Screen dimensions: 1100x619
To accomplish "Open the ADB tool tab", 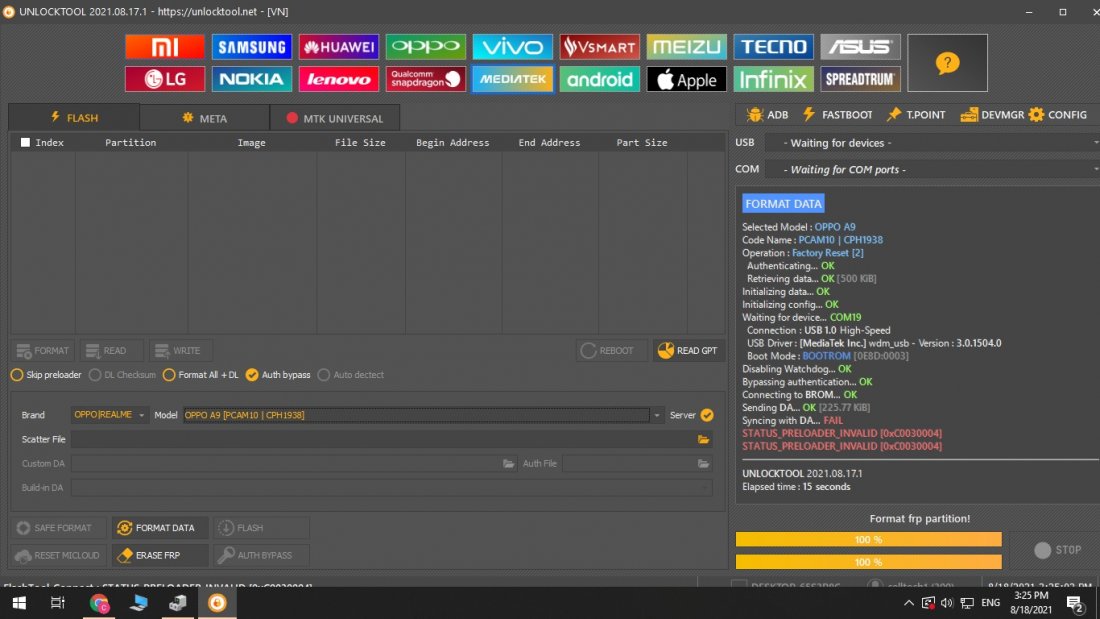I will pos(767,114).
